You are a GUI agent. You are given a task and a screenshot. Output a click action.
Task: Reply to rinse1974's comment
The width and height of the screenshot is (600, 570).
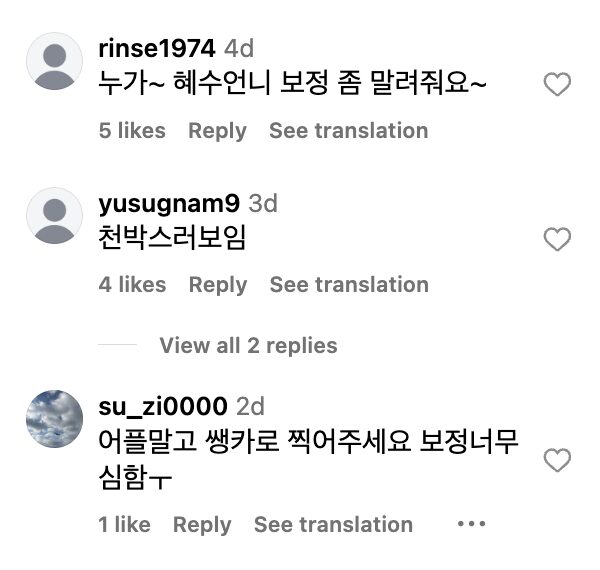pyautogui.click(x=217, y=131)
